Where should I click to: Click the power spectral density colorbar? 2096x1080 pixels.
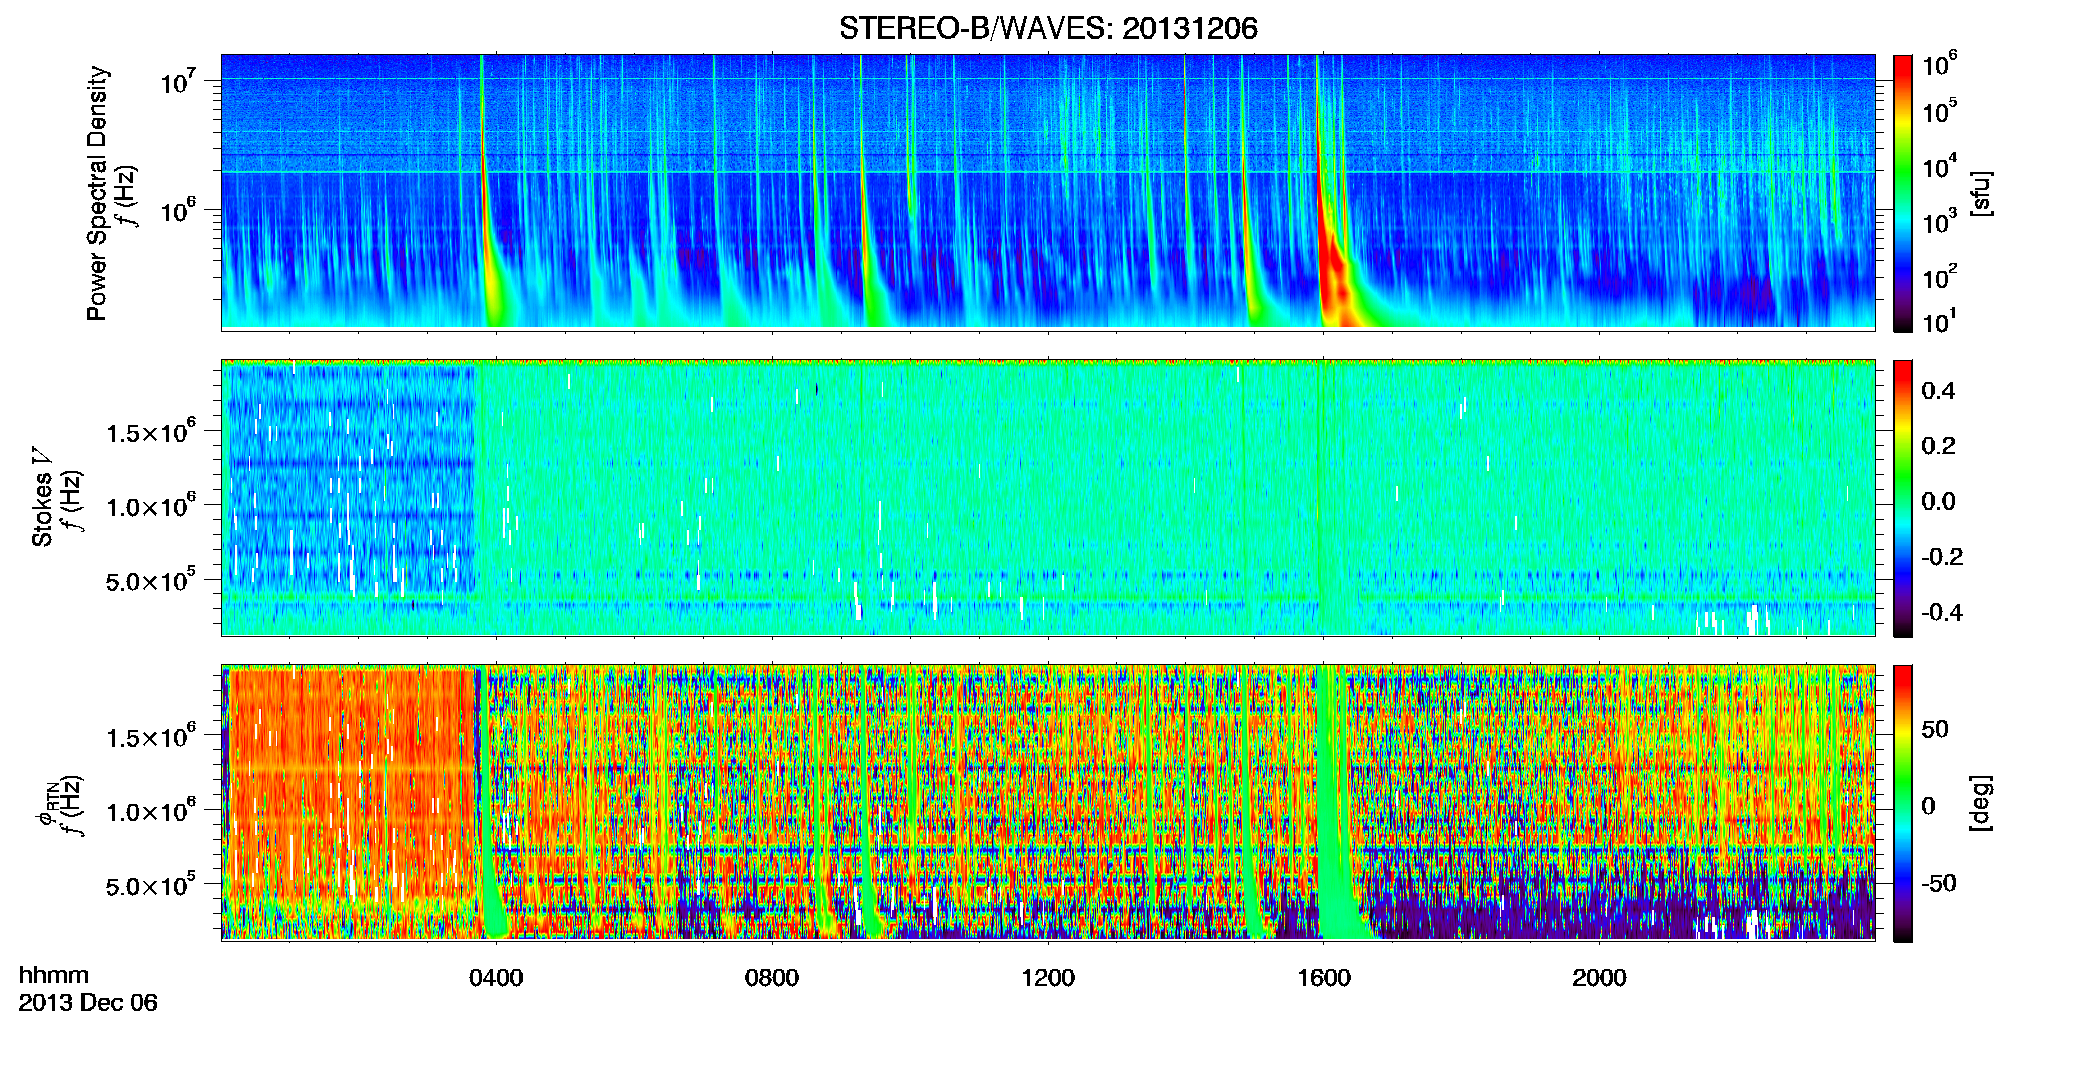coord(1903,193)
